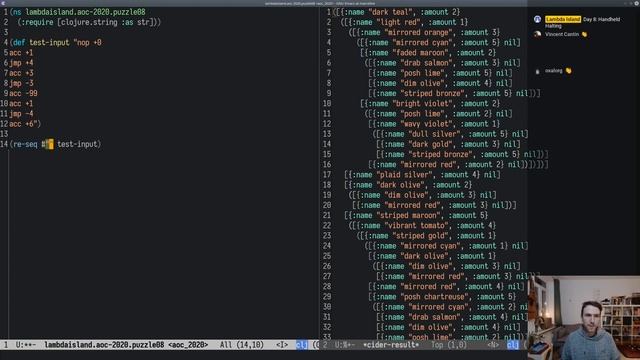Image resolution: width=640 pixels, height=360 pixels.
Task: Click the window number 2 in right mode line
Action: coord(325,345)
